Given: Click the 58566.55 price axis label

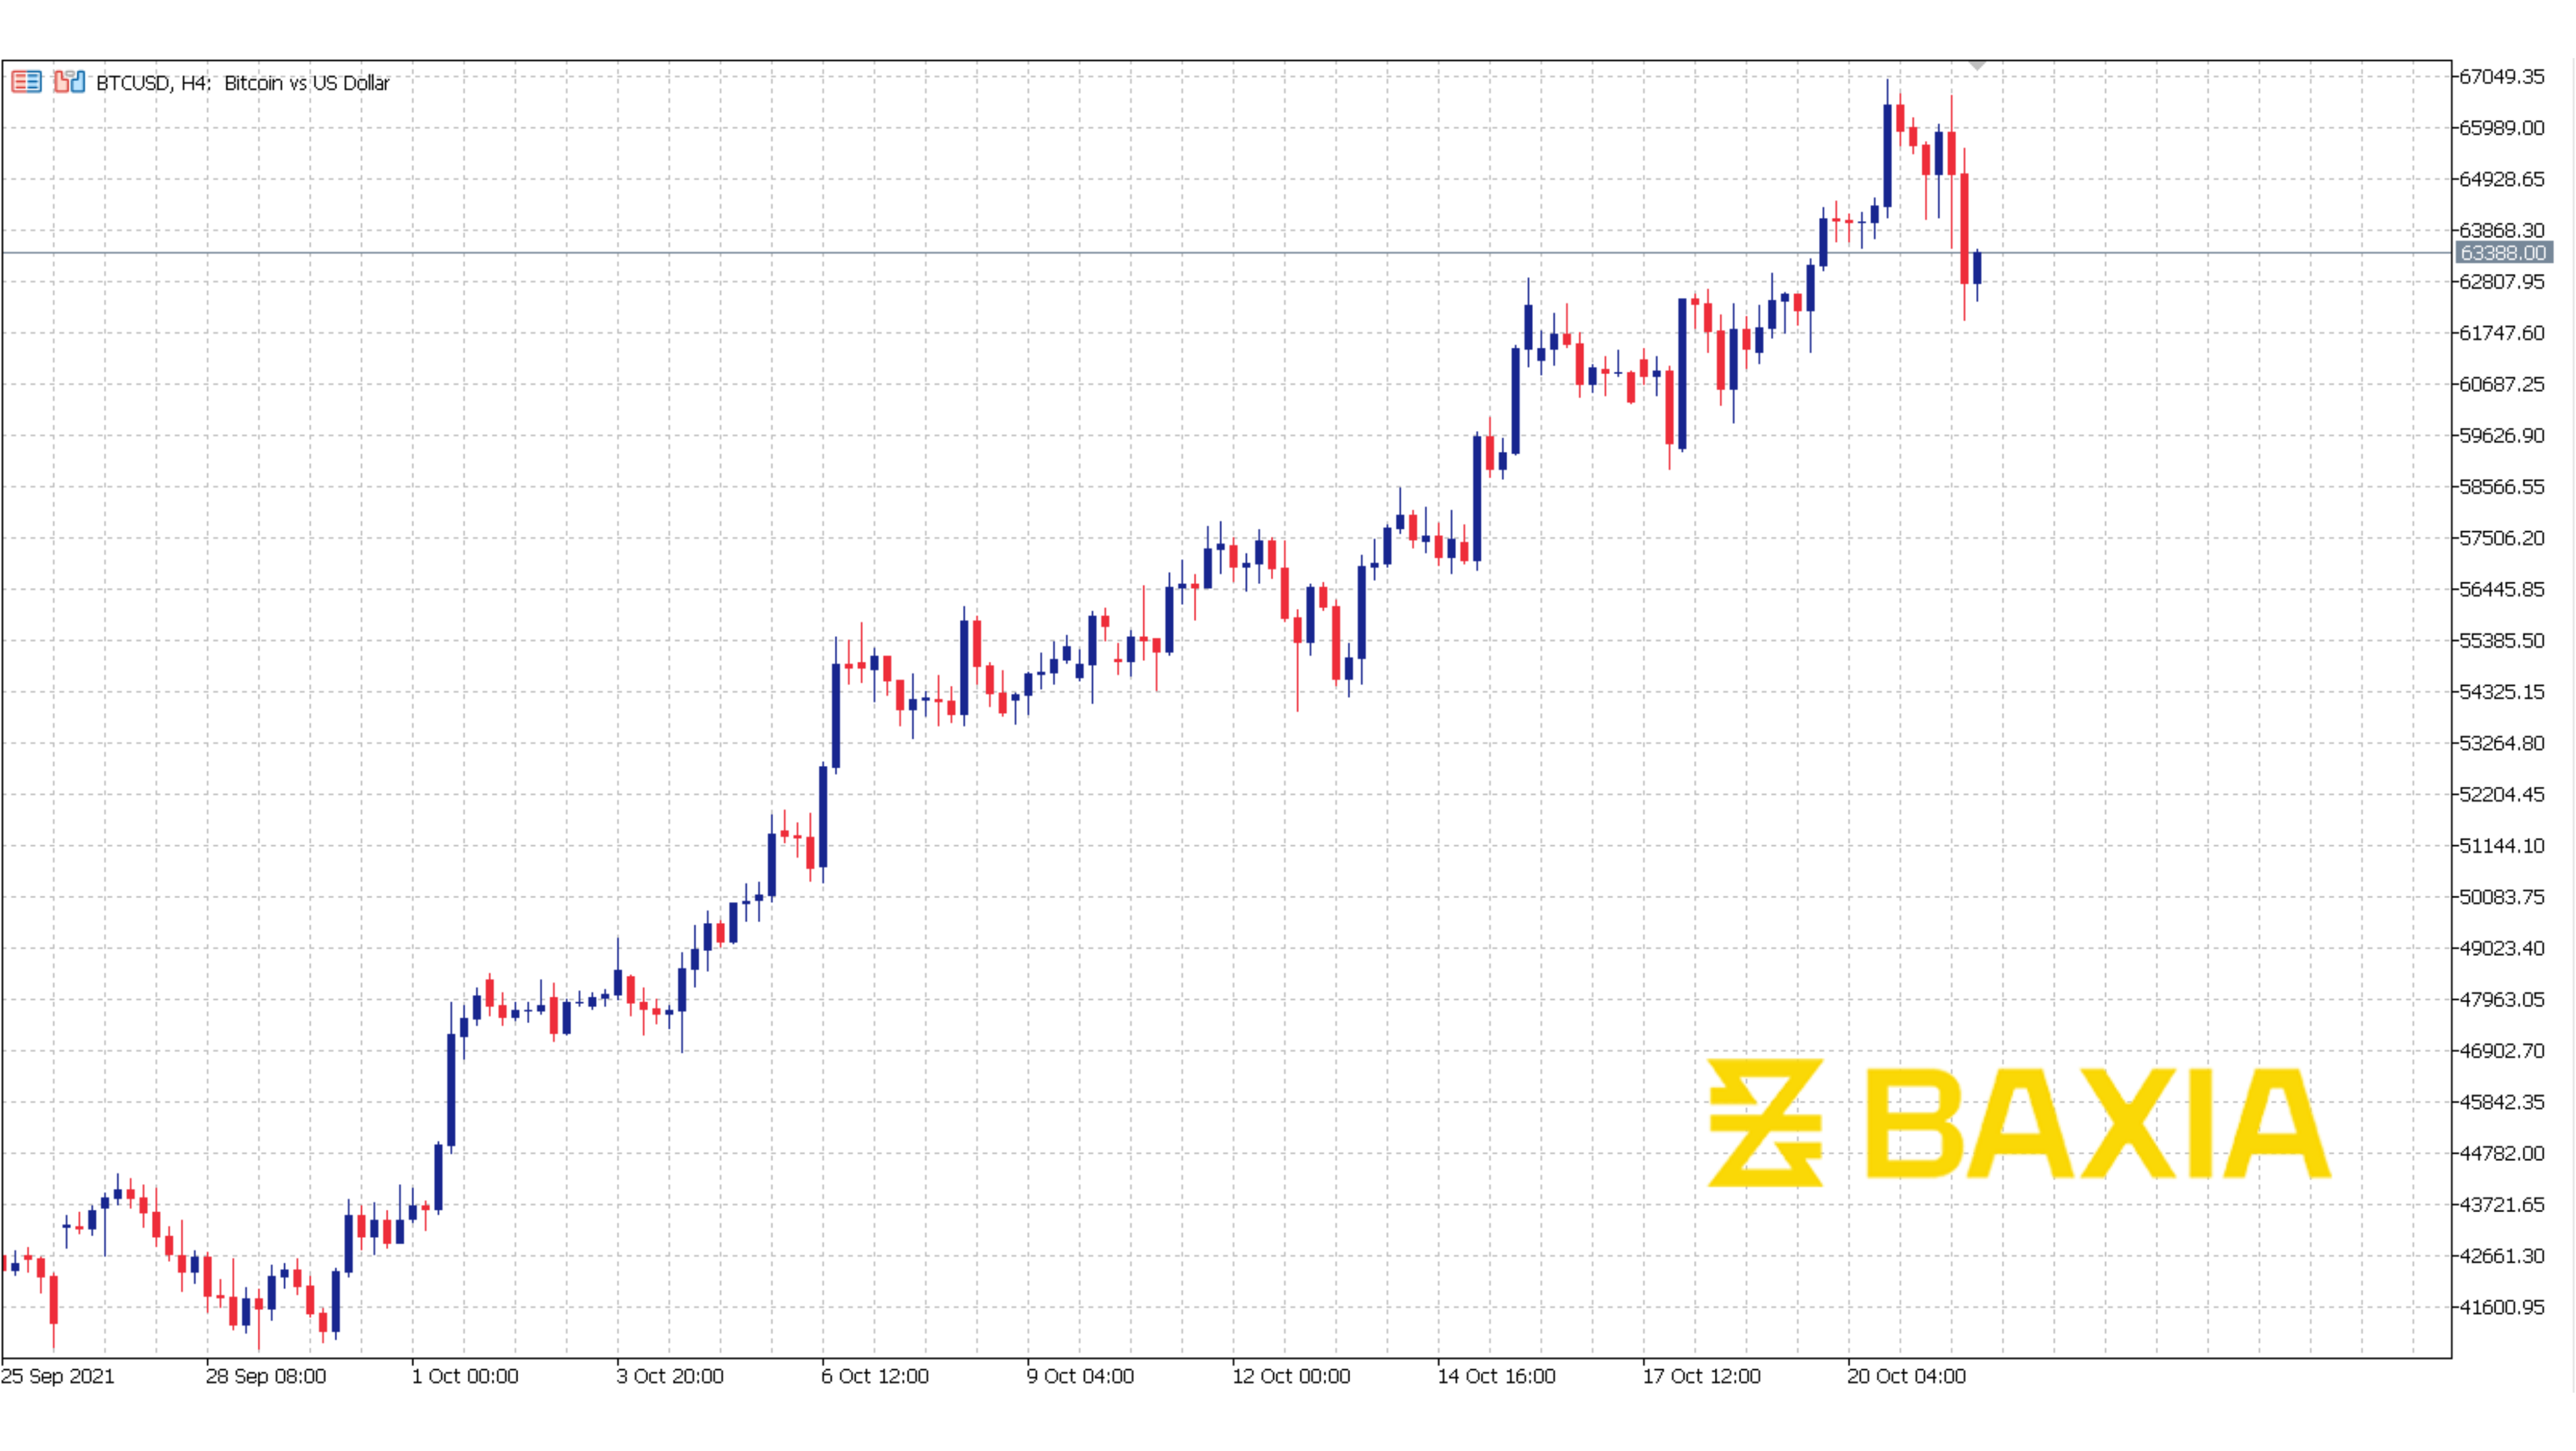Looking at the screenshot, I should (x=2501, y=487).
